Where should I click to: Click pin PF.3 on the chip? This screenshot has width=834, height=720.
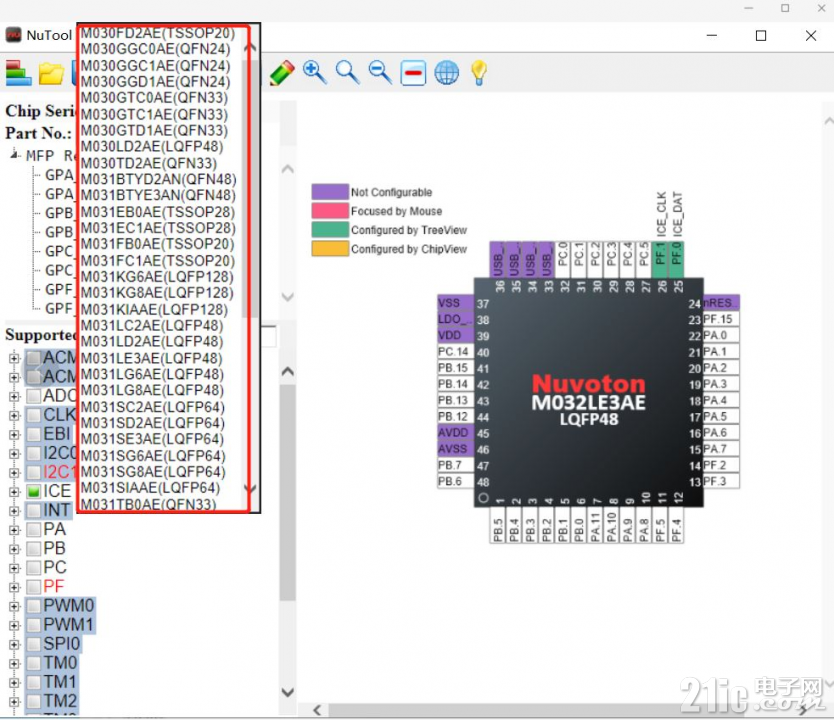[721, 482]
